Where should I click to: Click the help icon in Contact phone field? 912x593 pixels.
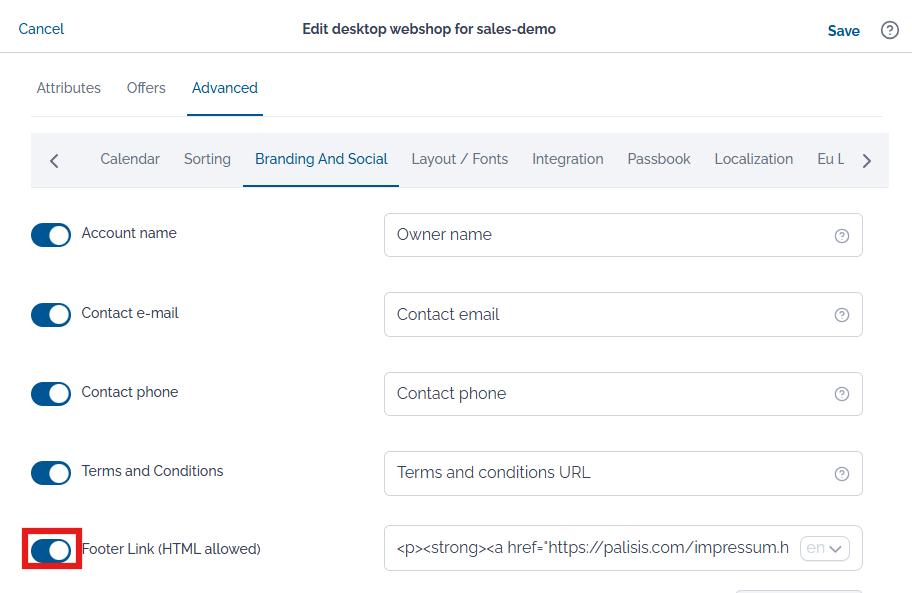click(842, 394)
